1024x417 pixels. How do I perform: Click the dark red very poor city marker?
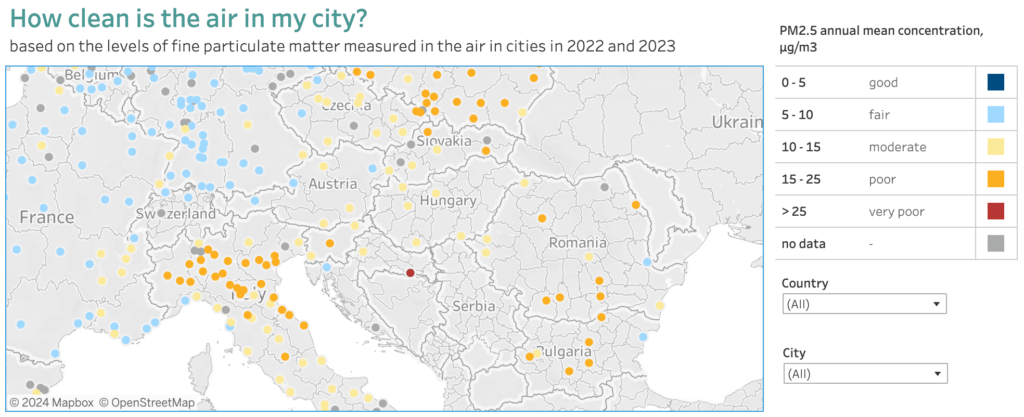click(410, 272)
